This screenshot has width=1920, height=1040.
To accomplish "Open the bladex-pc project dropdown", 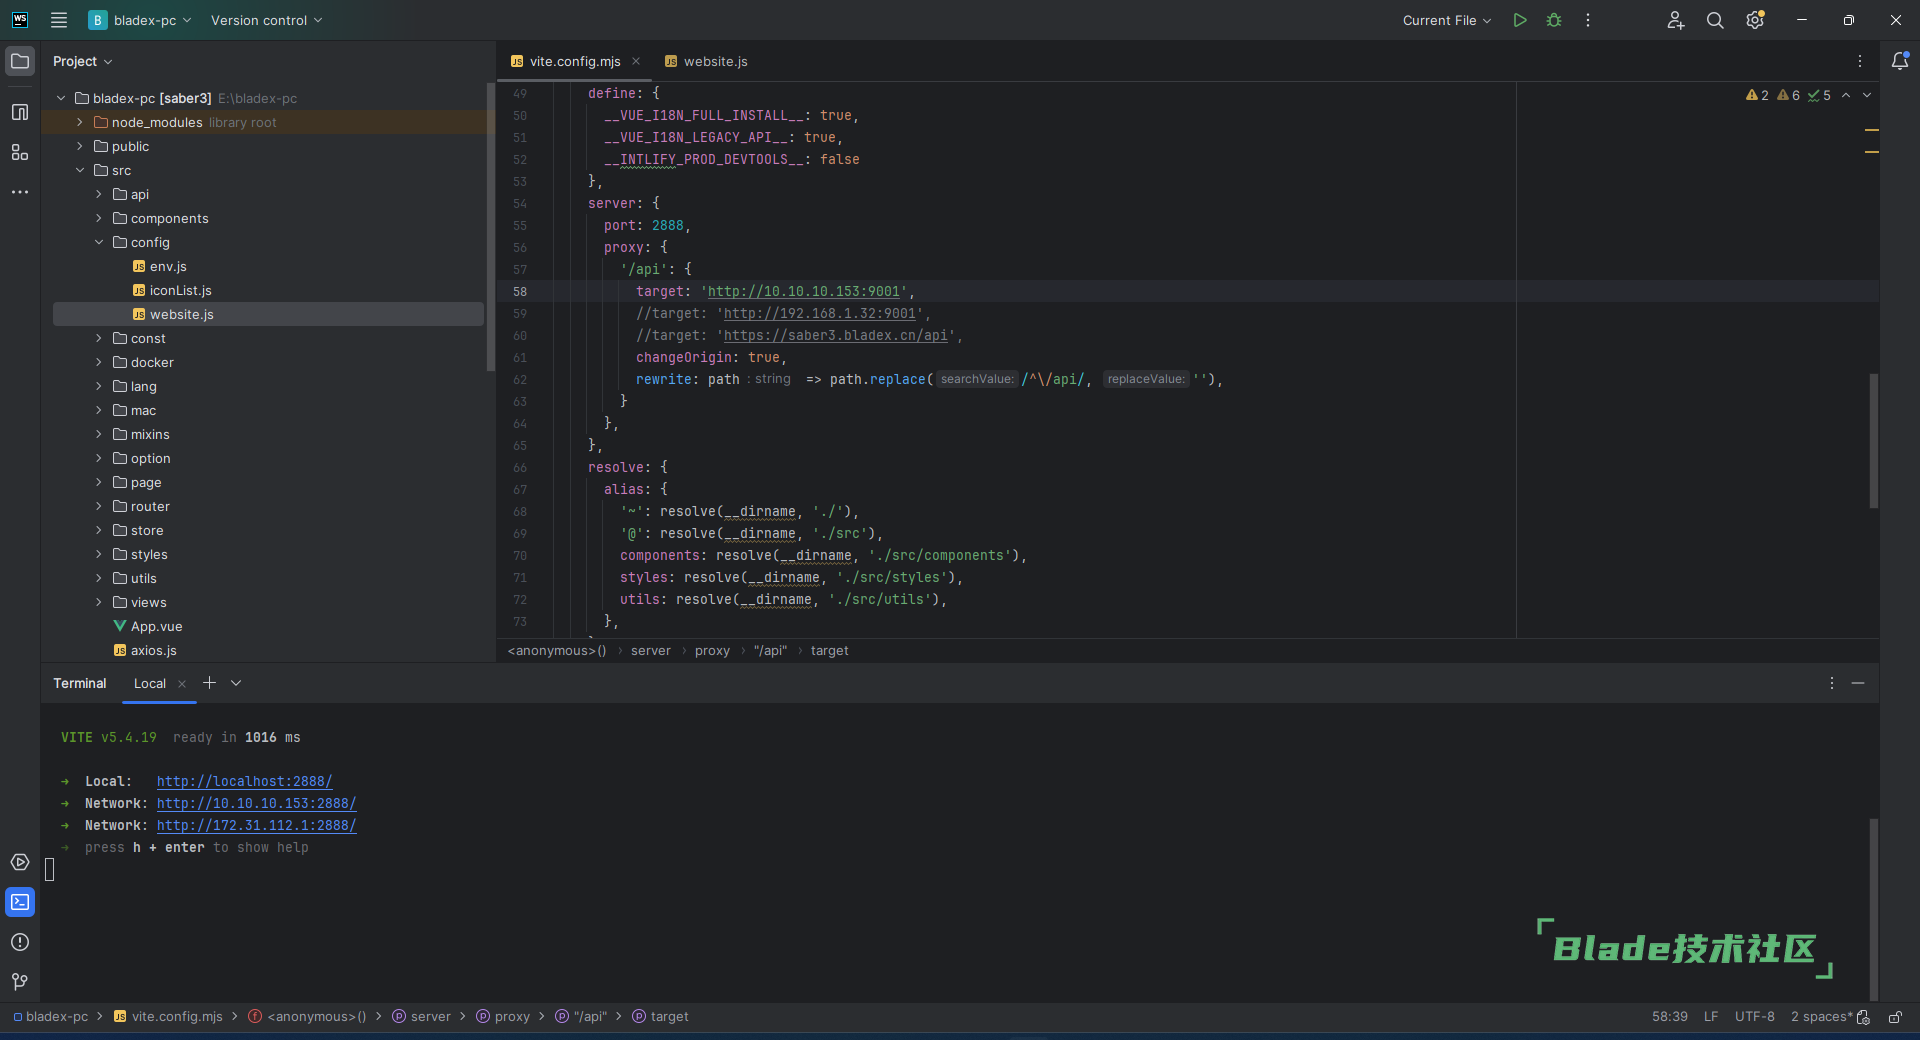I will pos(140,20).
